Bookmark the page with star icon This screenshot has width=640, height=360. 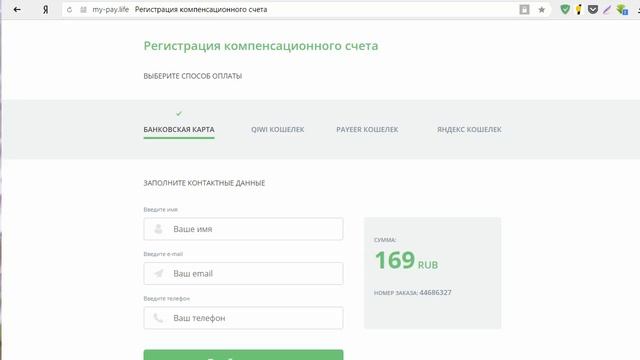(x=542, y=9)
